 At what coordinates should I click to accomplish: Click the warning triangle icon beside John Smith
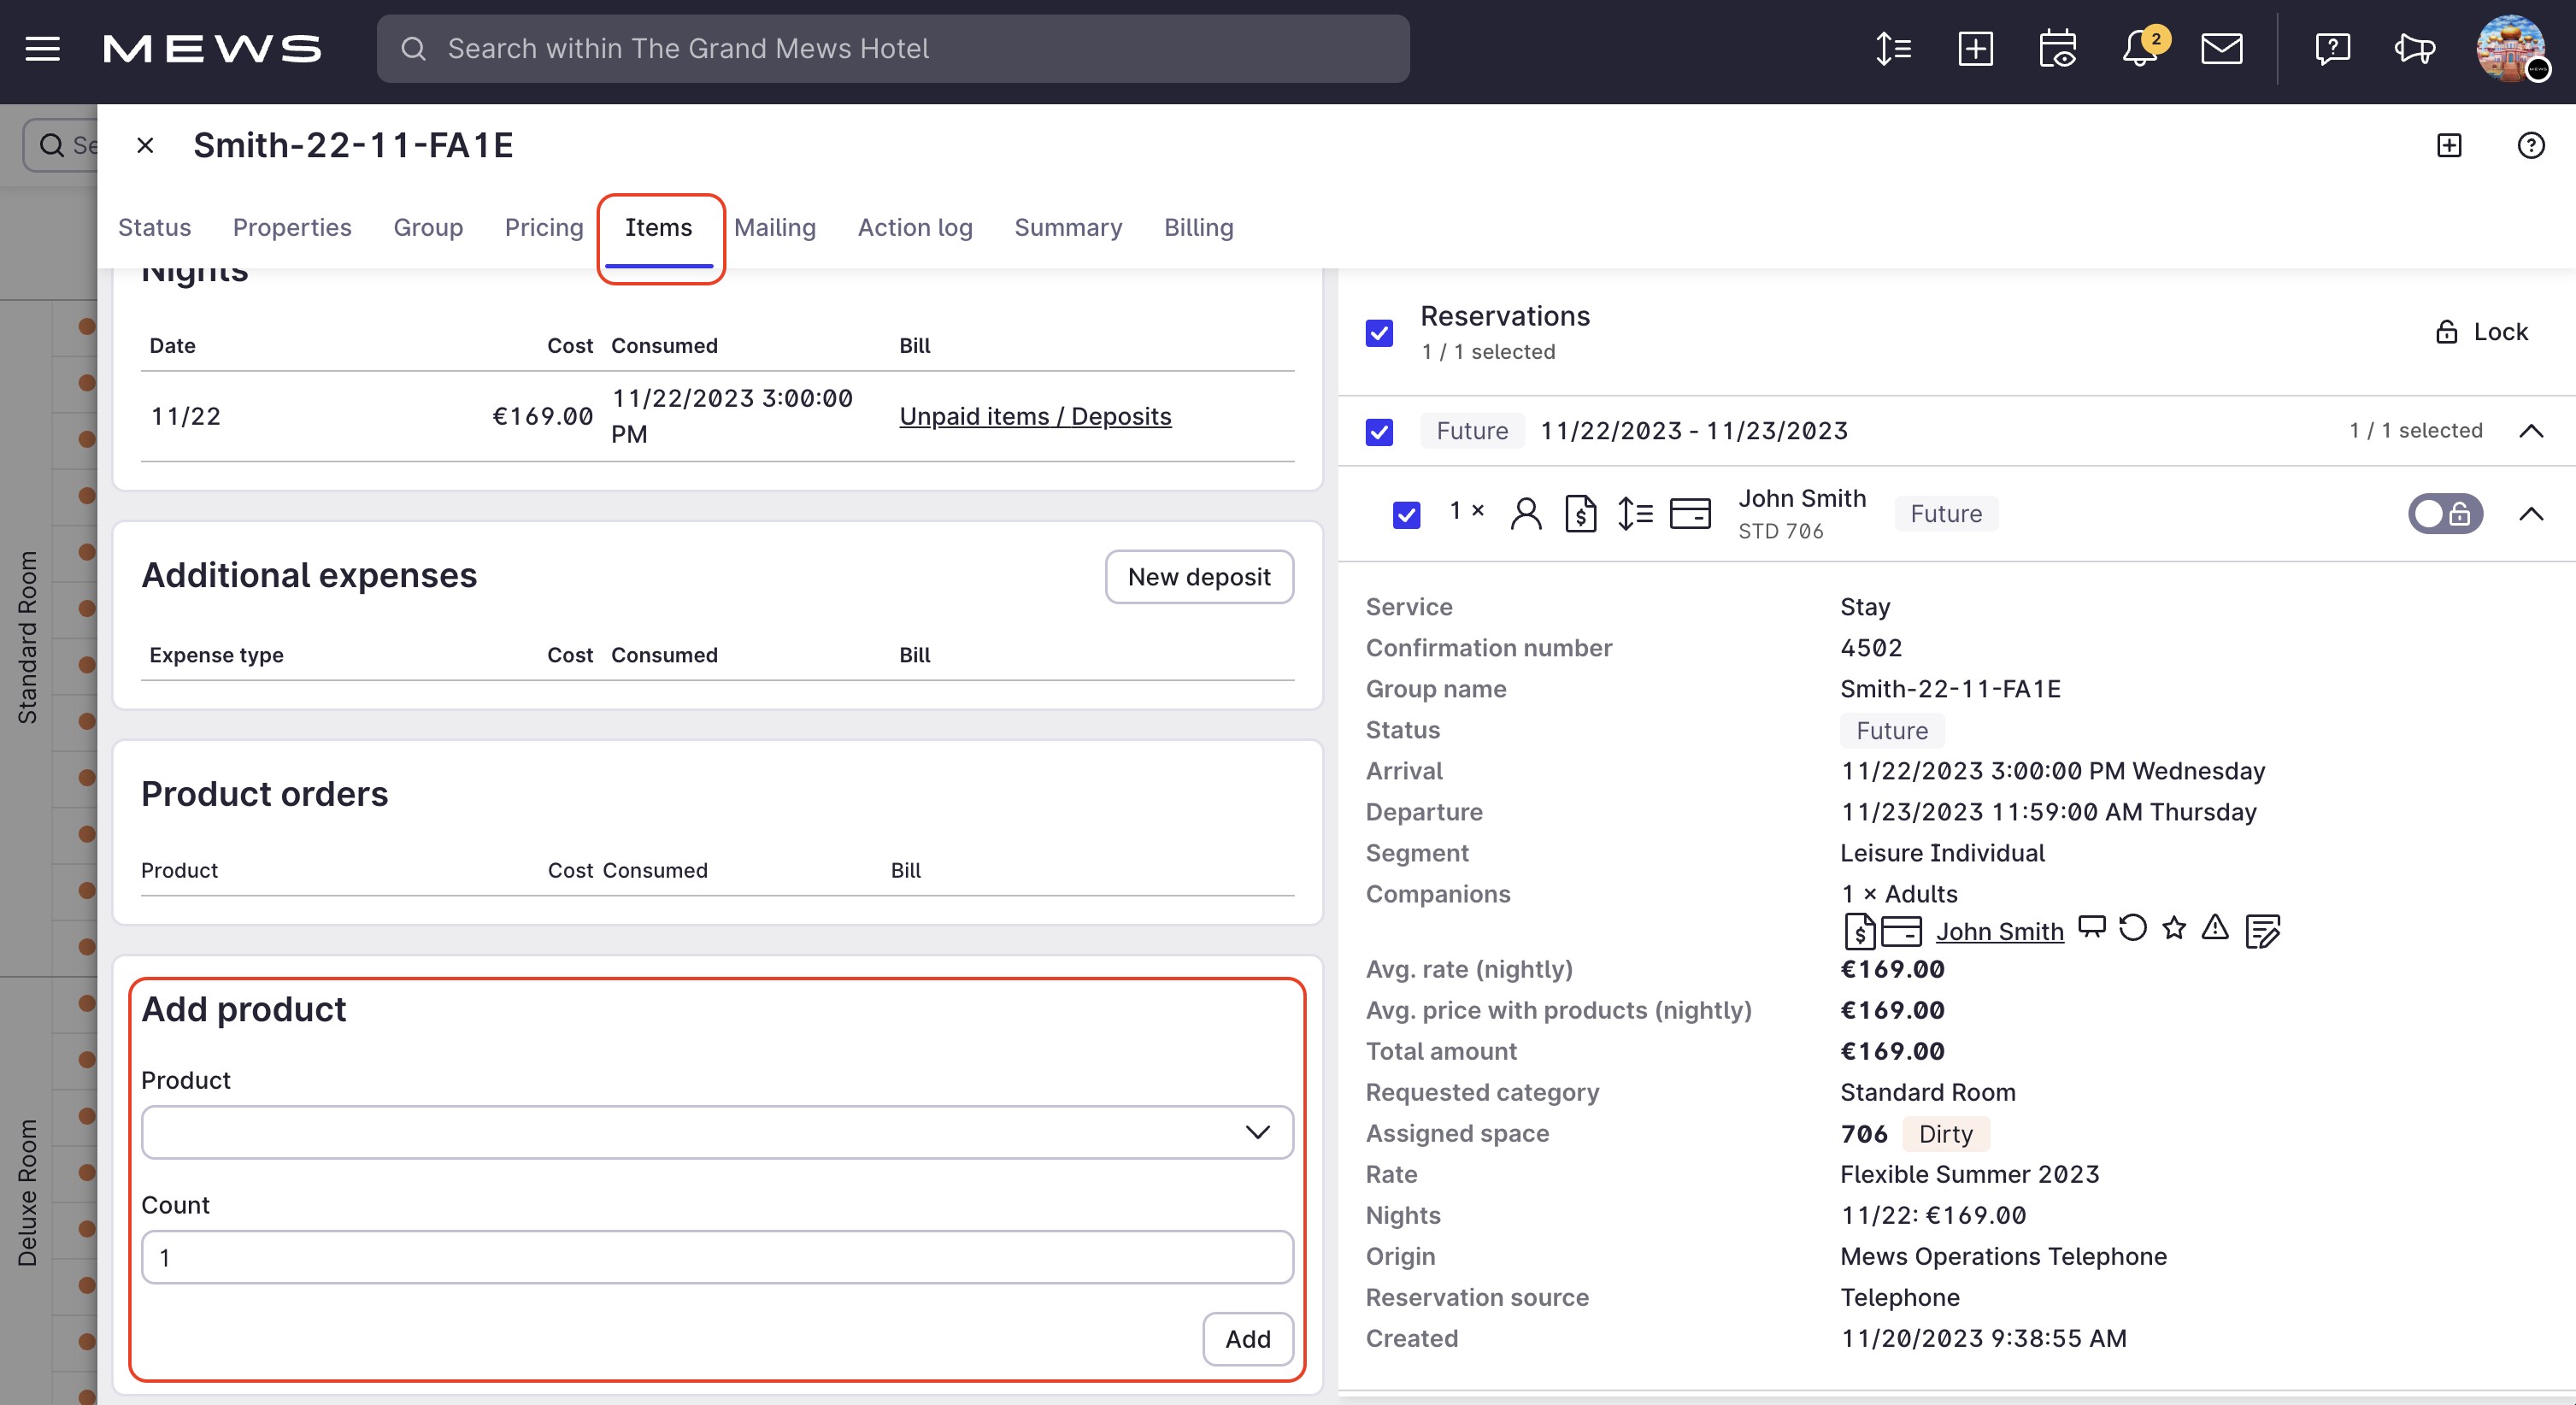[x=2215, y=929]
